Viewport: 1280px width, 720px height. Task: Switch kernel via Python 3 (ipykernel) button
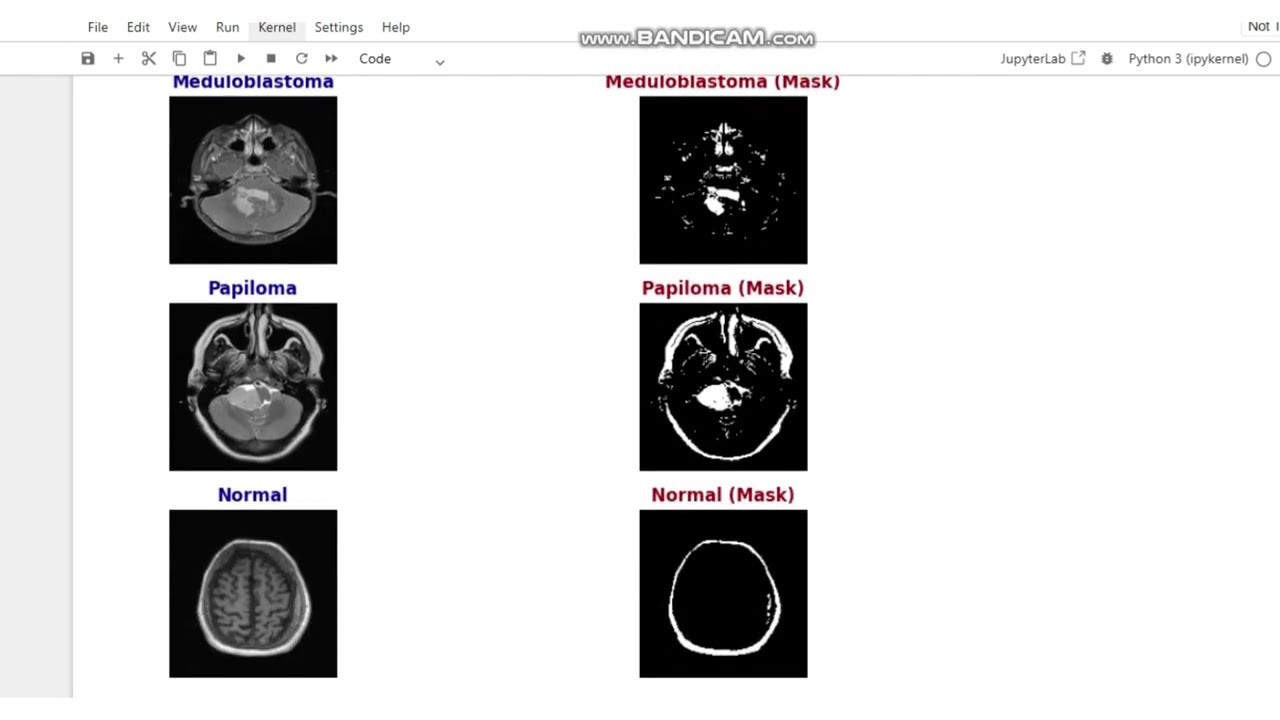tap(1188, 59)
